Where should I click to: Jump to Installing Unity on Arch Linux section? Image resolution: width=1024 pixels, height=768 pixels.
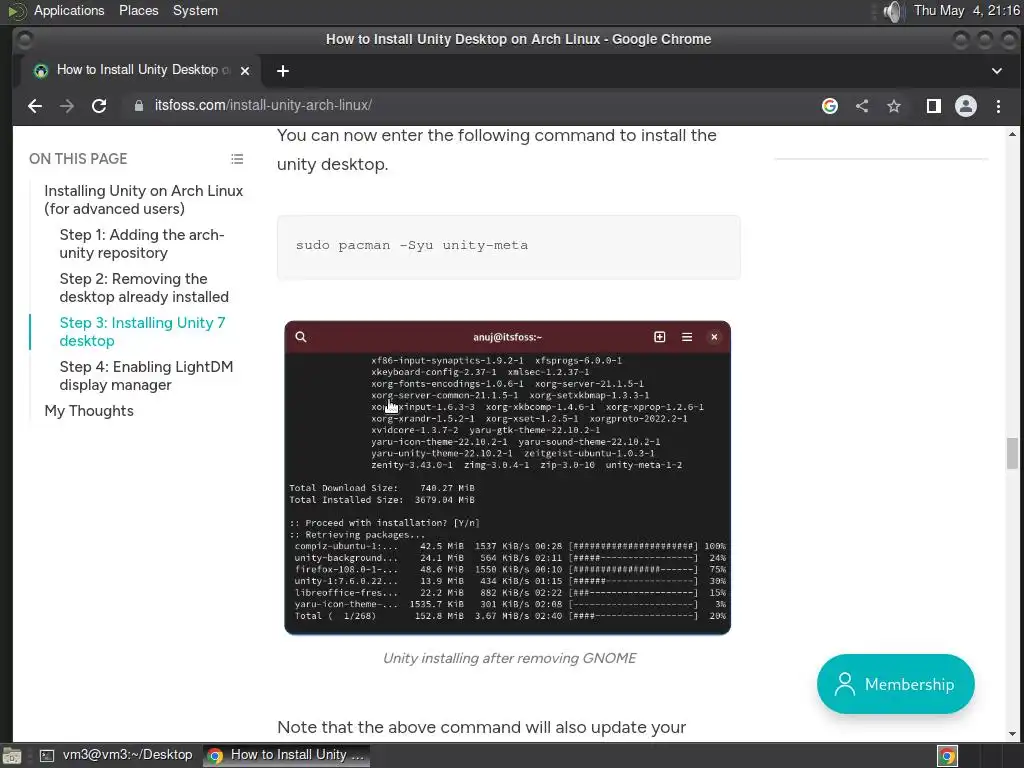point(144,200)
